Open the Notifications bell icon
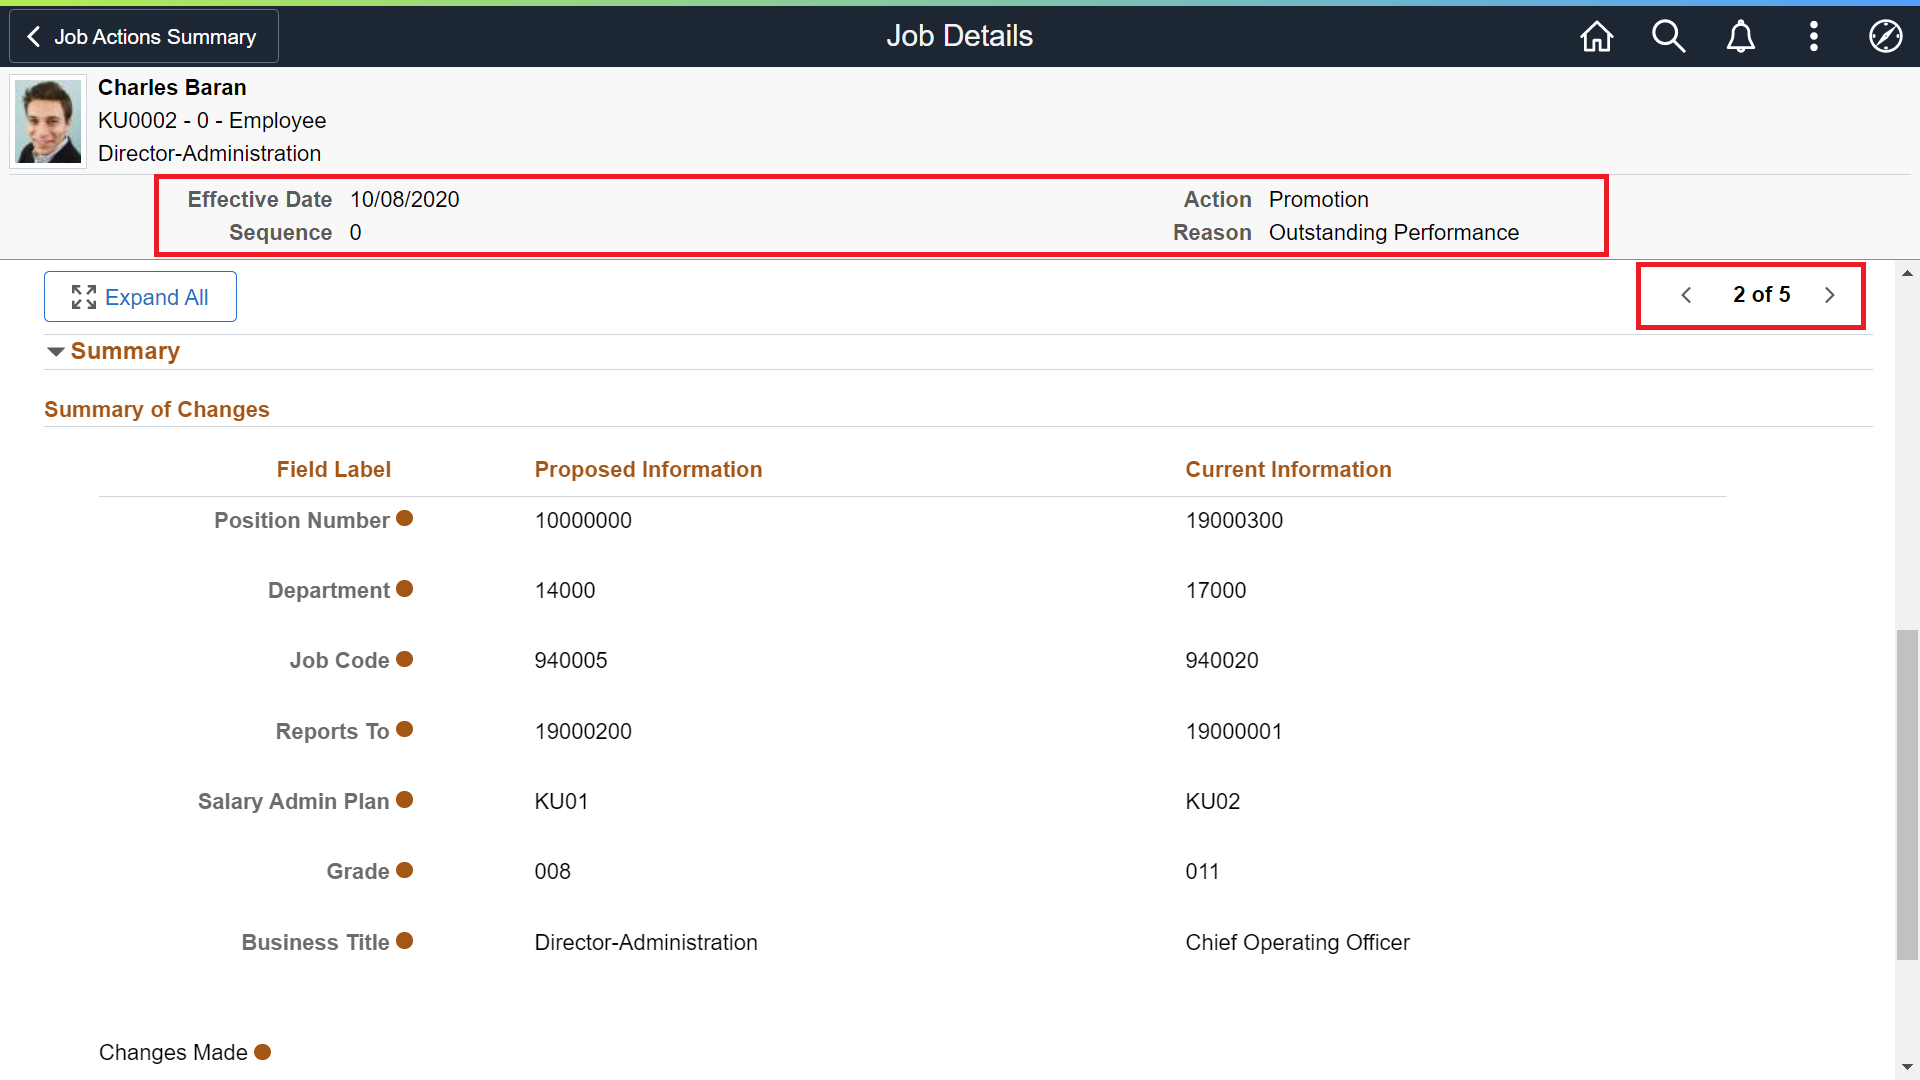Screen dimensions: 1920x1080 pyautogui.click(x=1741, y=37)
